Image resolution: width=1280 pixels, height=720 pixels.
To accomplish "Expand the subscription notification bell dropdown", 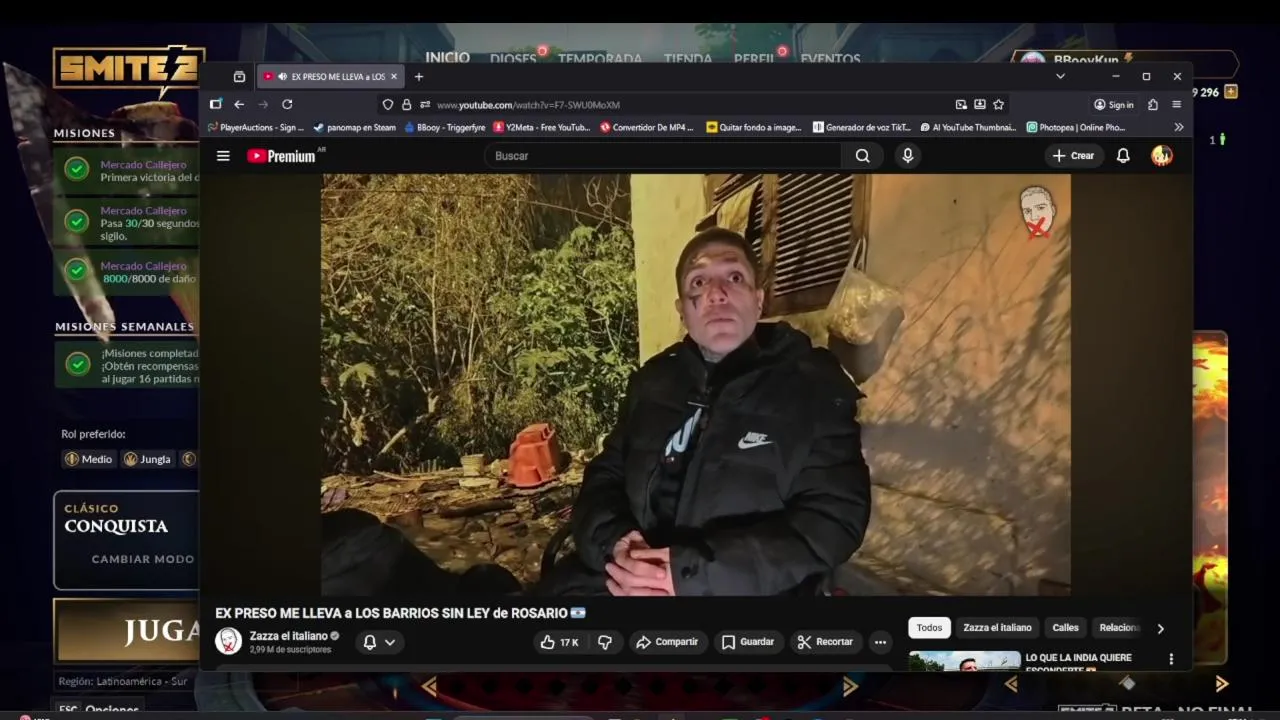I will point(379,642).
